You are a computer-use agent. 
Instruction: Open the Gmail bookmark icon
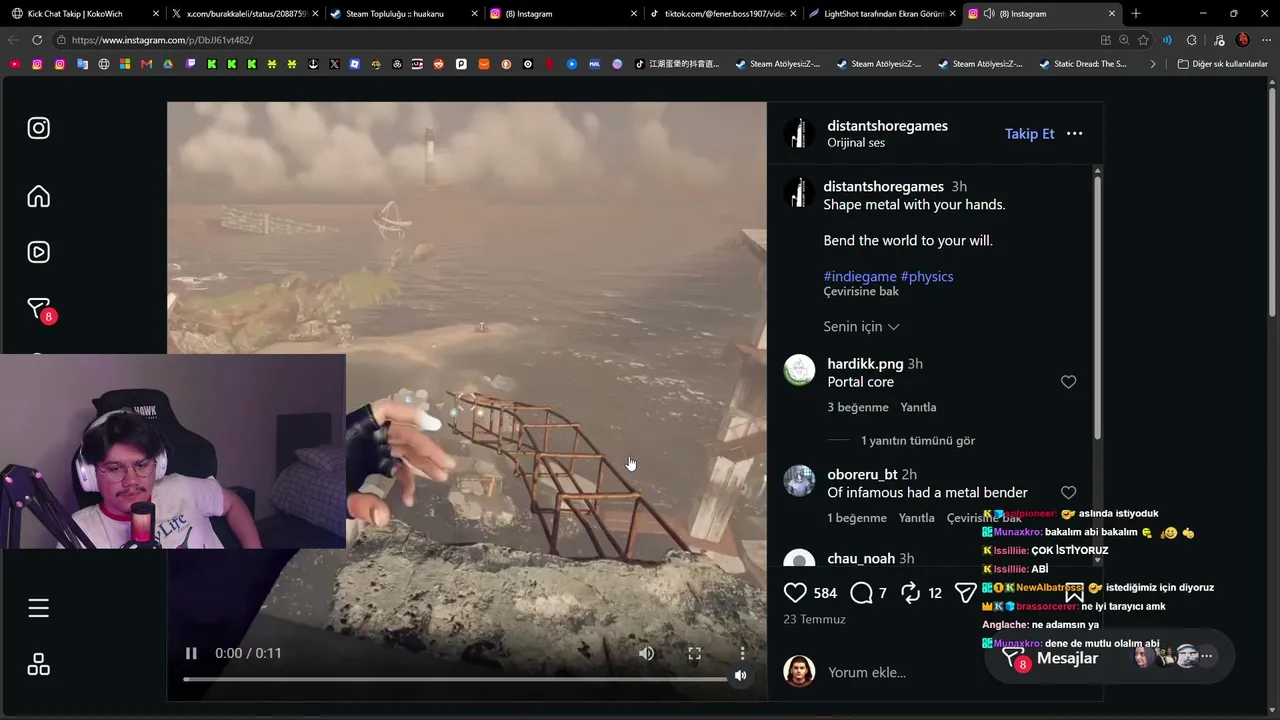point(146,64)
